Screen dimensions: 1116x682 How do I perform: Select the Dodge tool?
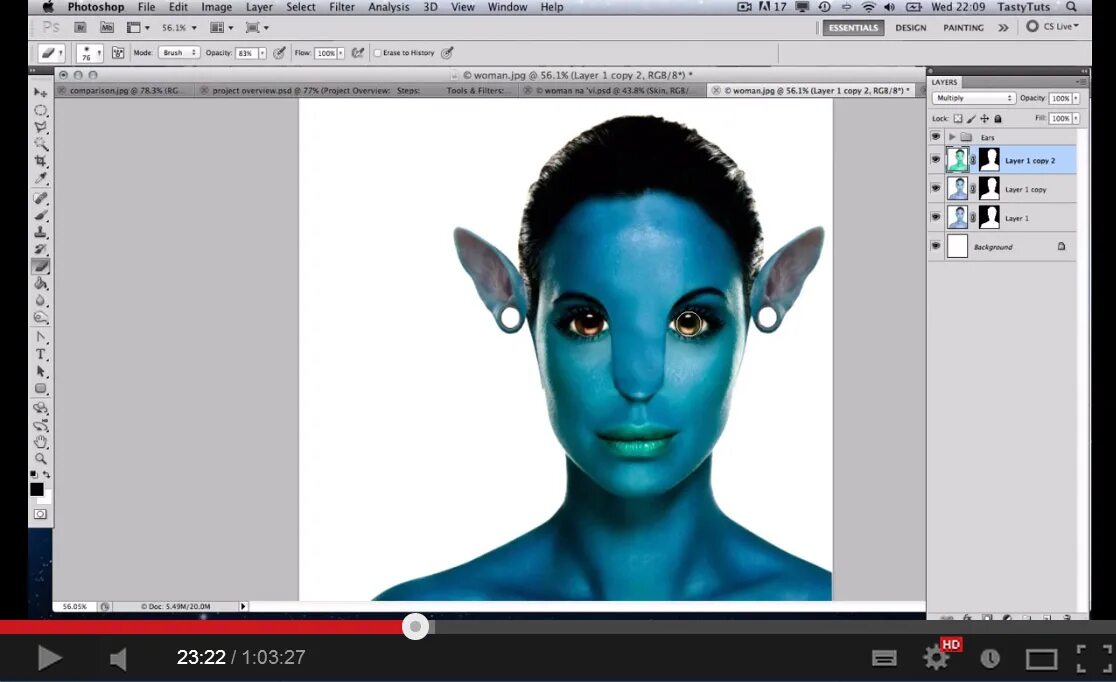[x=41, y=318]
